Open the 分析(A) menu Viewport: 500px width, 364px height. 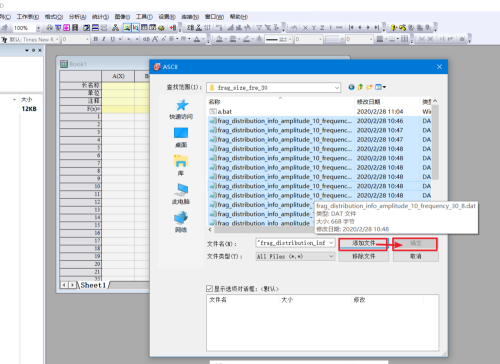point(77,17)
